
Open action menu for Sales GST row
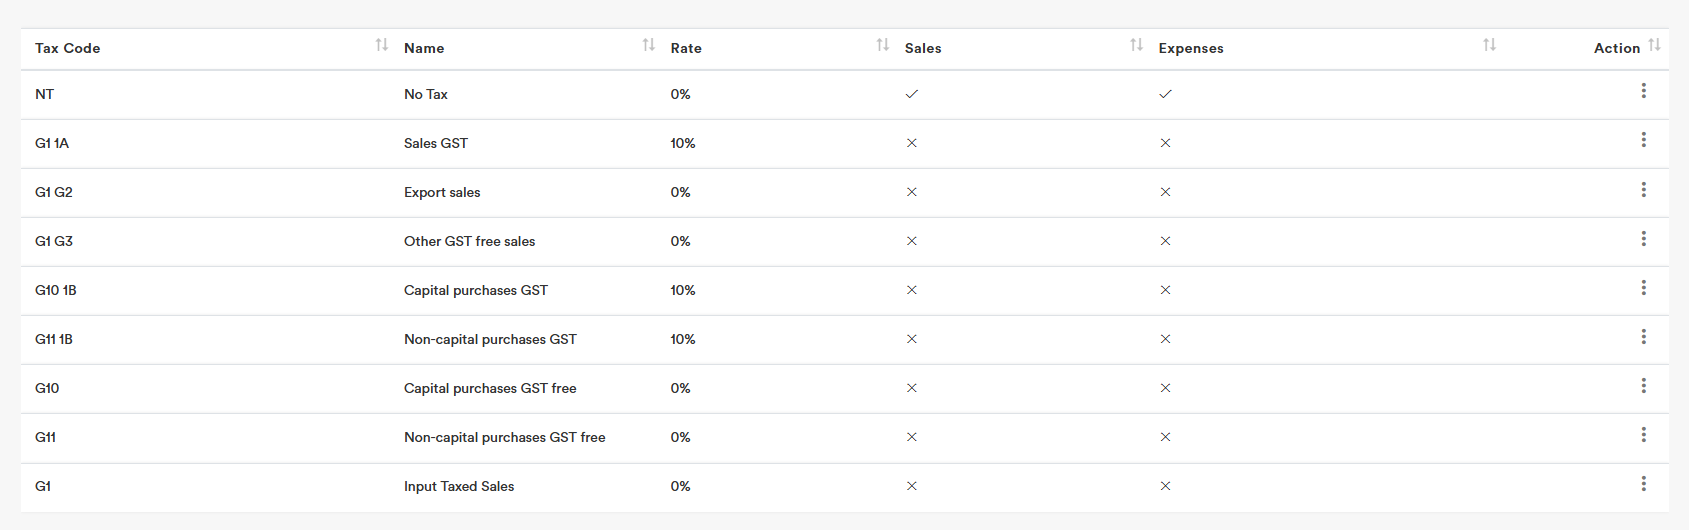point(1643,140)
